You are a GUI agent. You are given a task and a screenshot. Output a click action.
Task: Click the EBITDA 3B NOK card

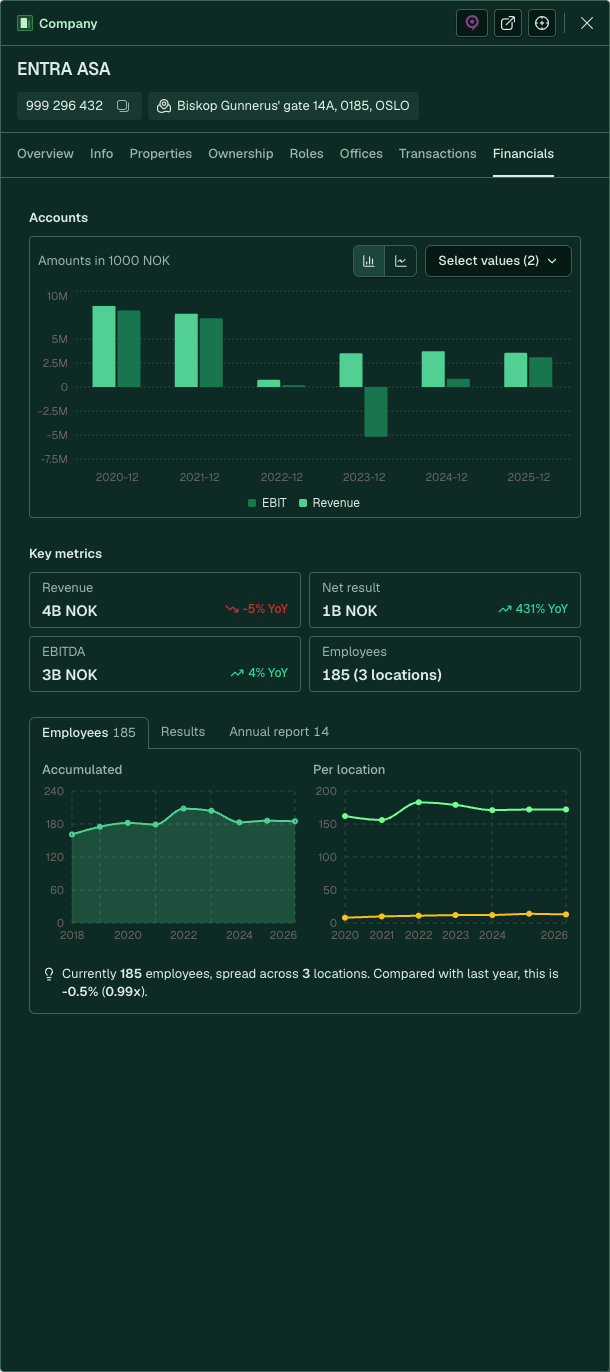(165, 664)
